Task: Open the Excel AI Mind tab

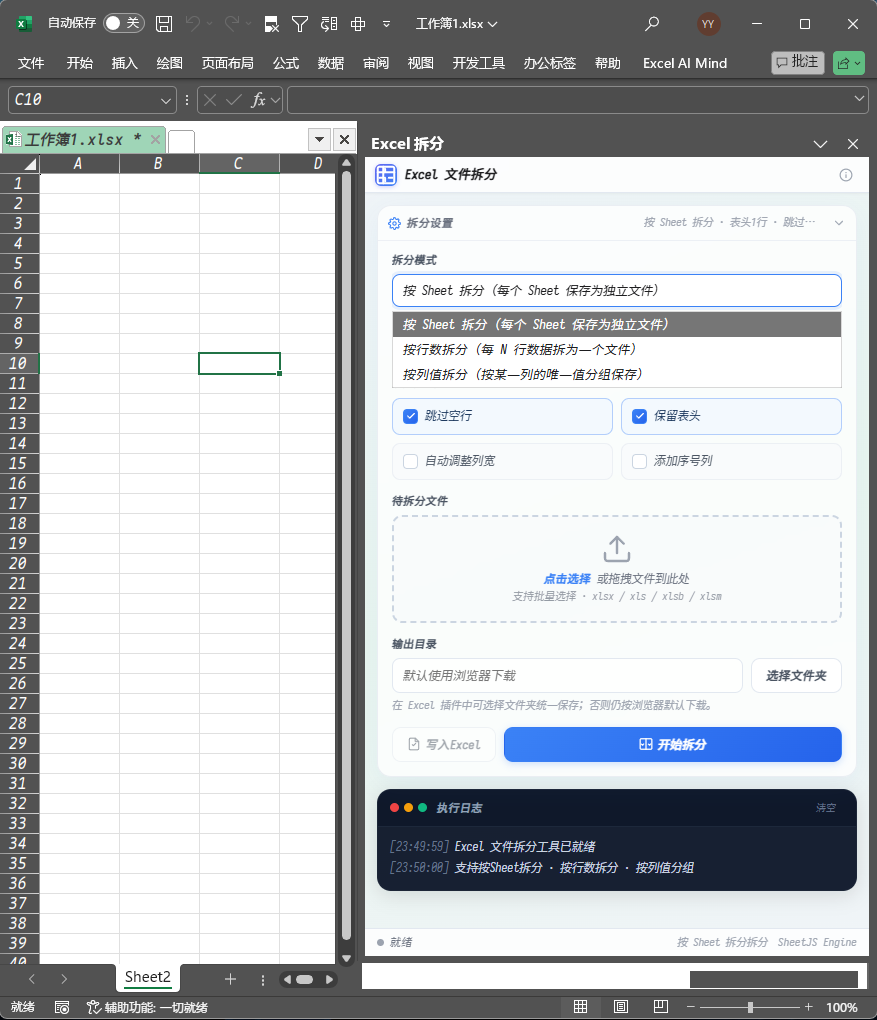Action: 684,64
